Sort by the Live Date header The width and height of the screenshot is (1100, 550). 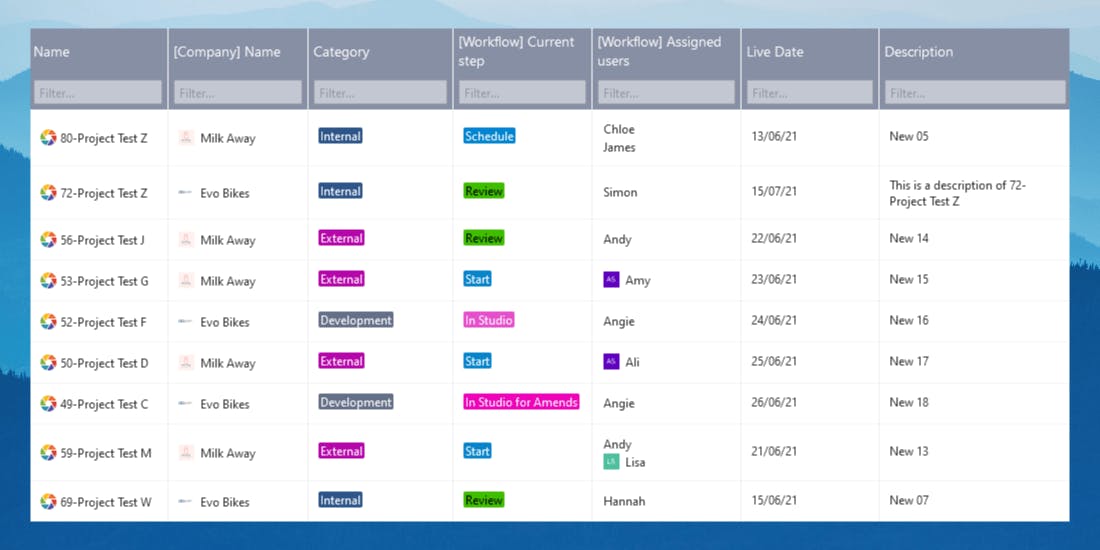(774, 52)
